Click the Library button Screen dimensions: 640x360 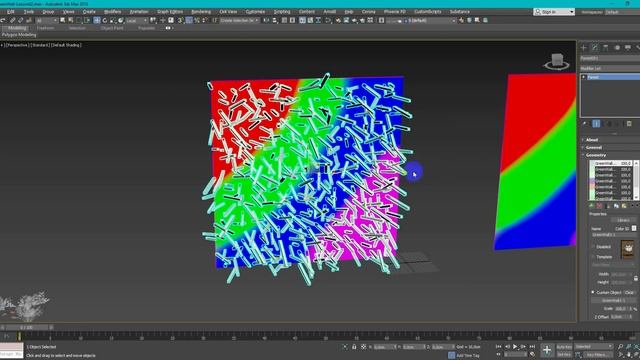pyautogui.click(x=624, y=220)
